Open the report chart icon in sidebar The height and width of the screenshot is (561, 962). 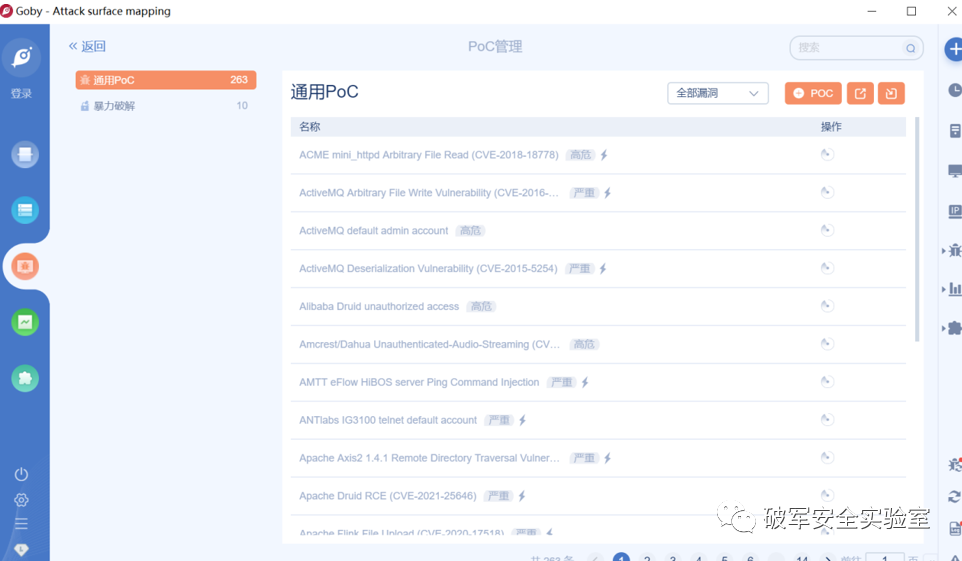point(25,322)
